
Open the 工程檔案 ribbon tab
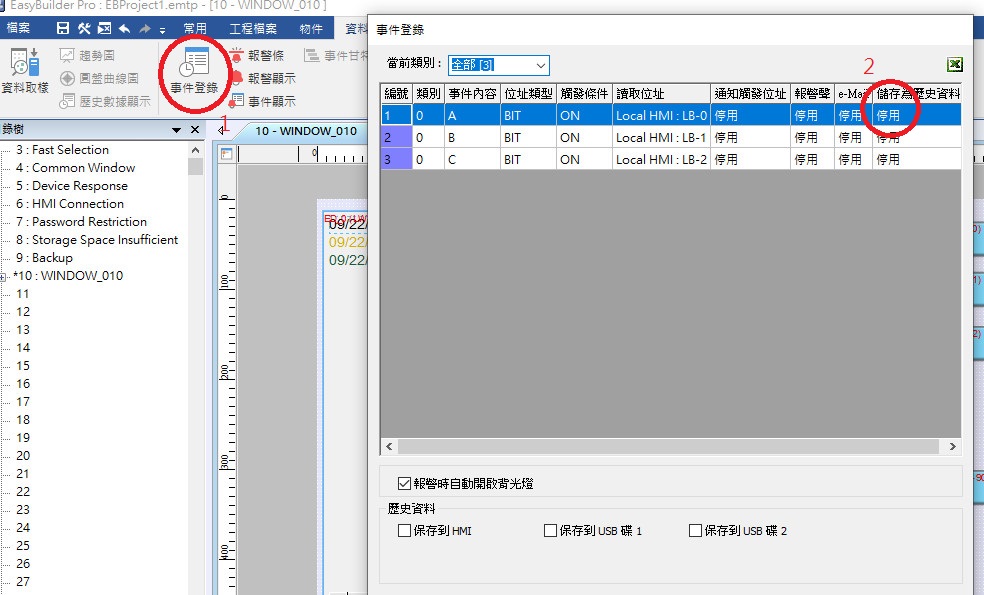[254, 29]
